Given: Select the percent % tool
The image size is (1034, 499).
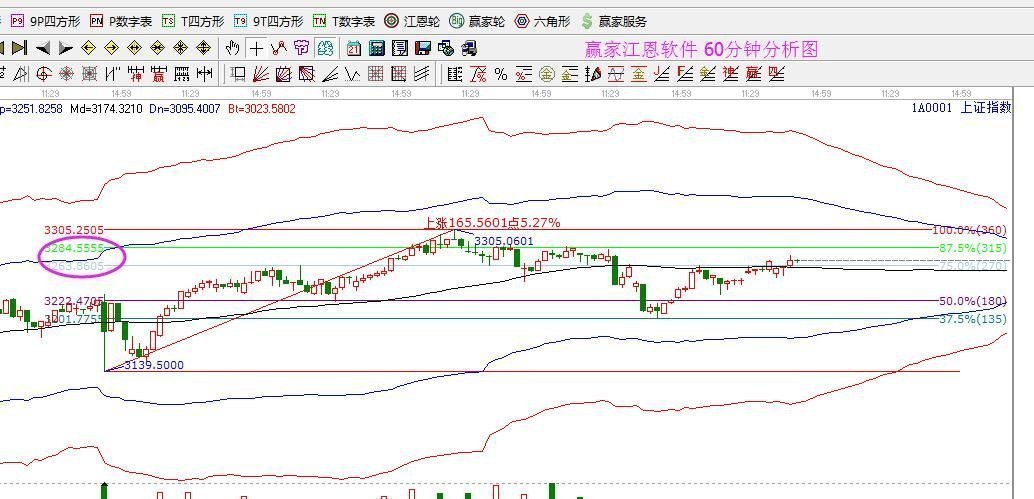Looking at the screenshot, I should pos(501,74).
